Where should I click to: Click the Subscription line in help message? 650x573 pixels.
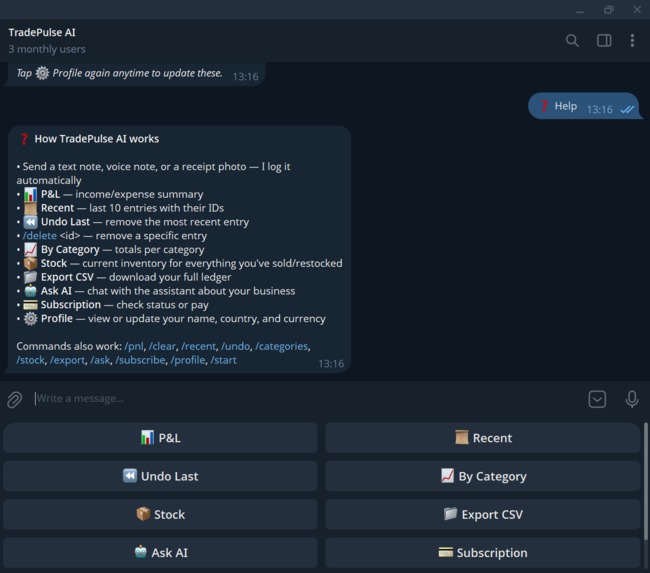coord(113,305)
